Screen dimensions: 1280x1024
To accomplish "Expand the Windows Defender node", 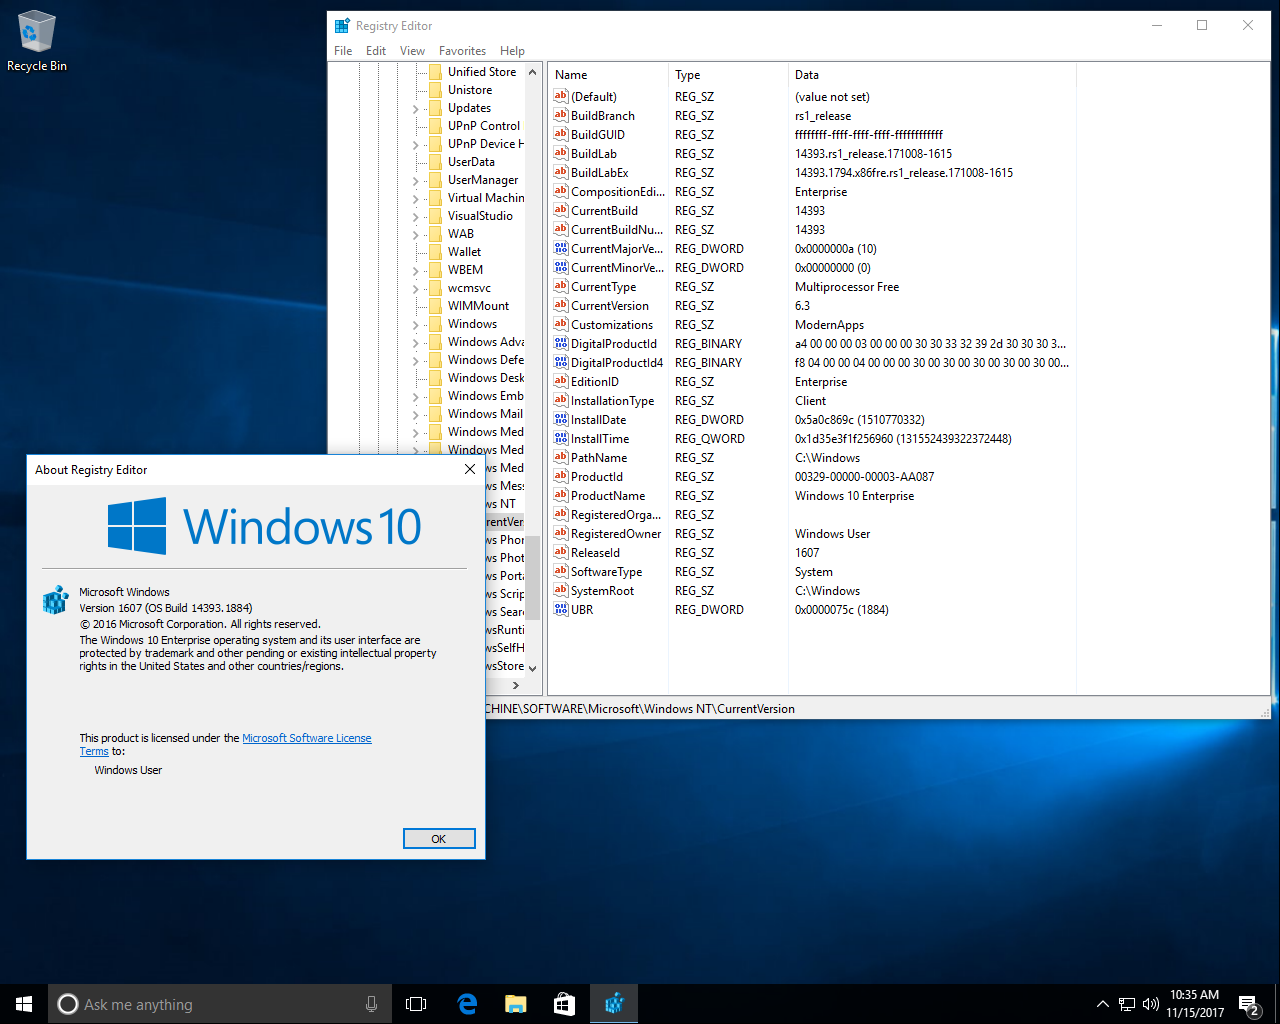I will 416,360.
